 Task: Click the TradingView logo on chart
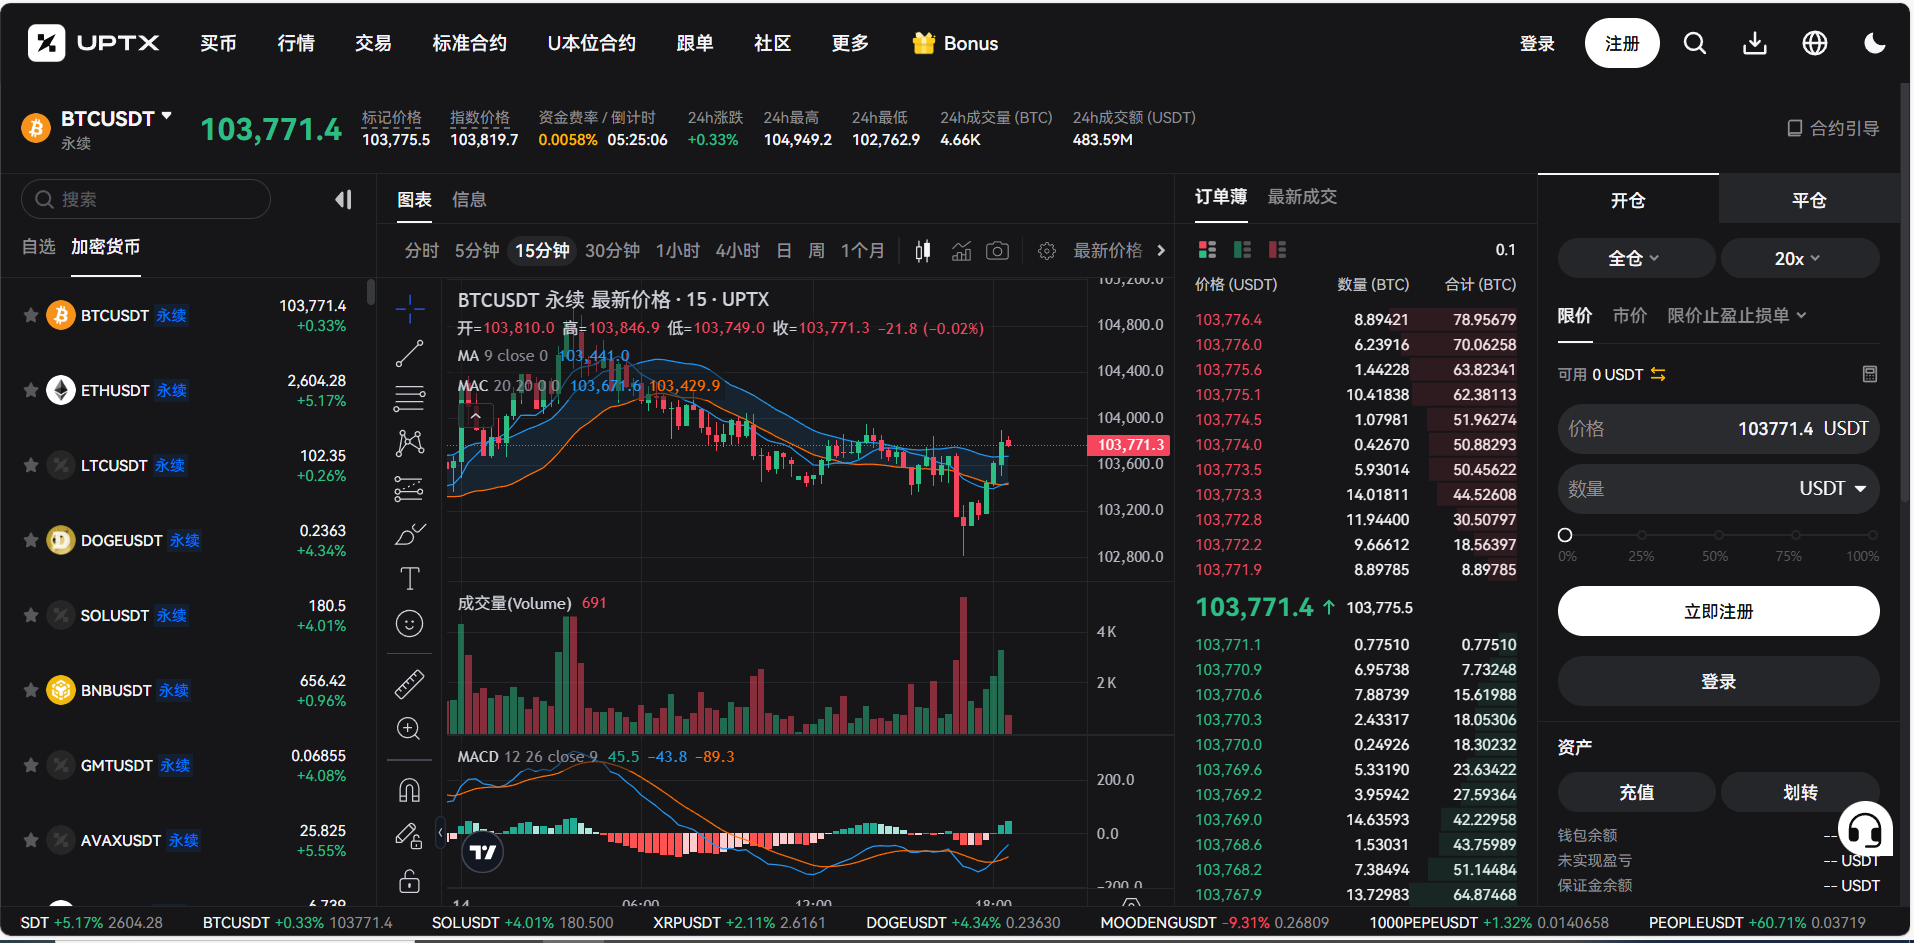coord(483,852)
